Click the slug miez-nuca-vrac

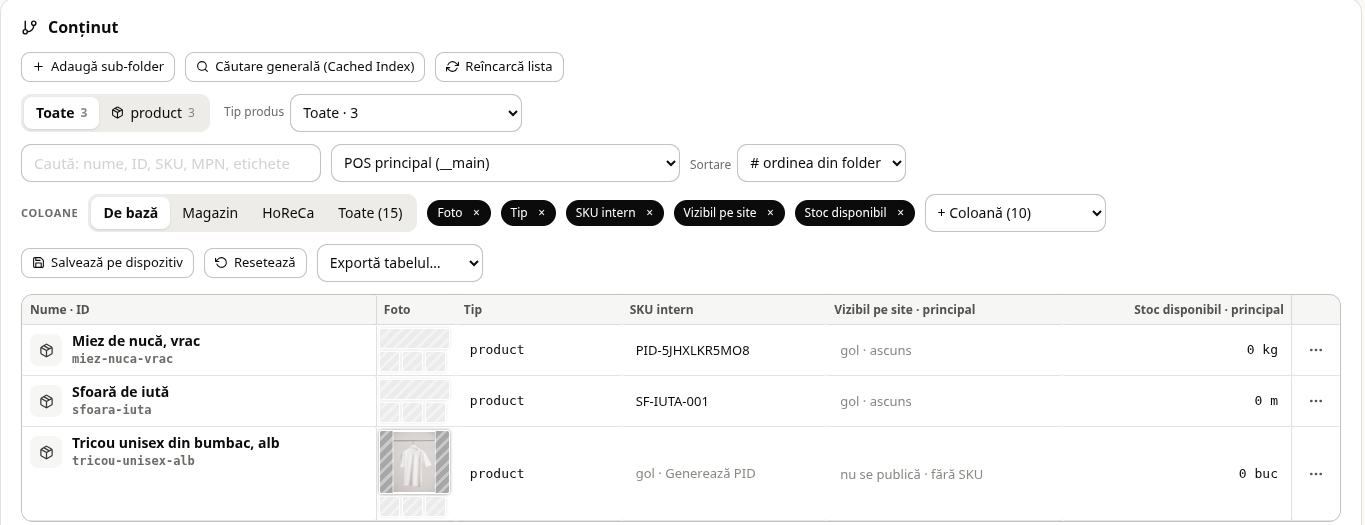point(122,359)
